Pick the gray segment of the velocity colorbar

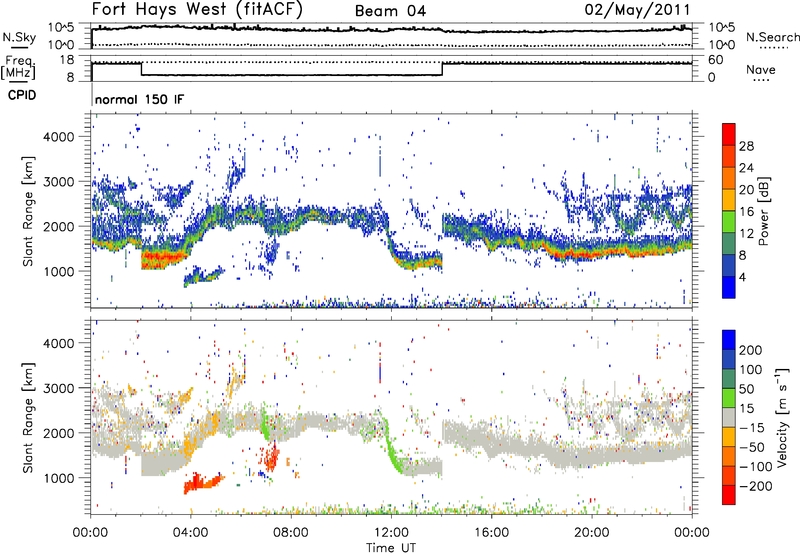point(729,417)
